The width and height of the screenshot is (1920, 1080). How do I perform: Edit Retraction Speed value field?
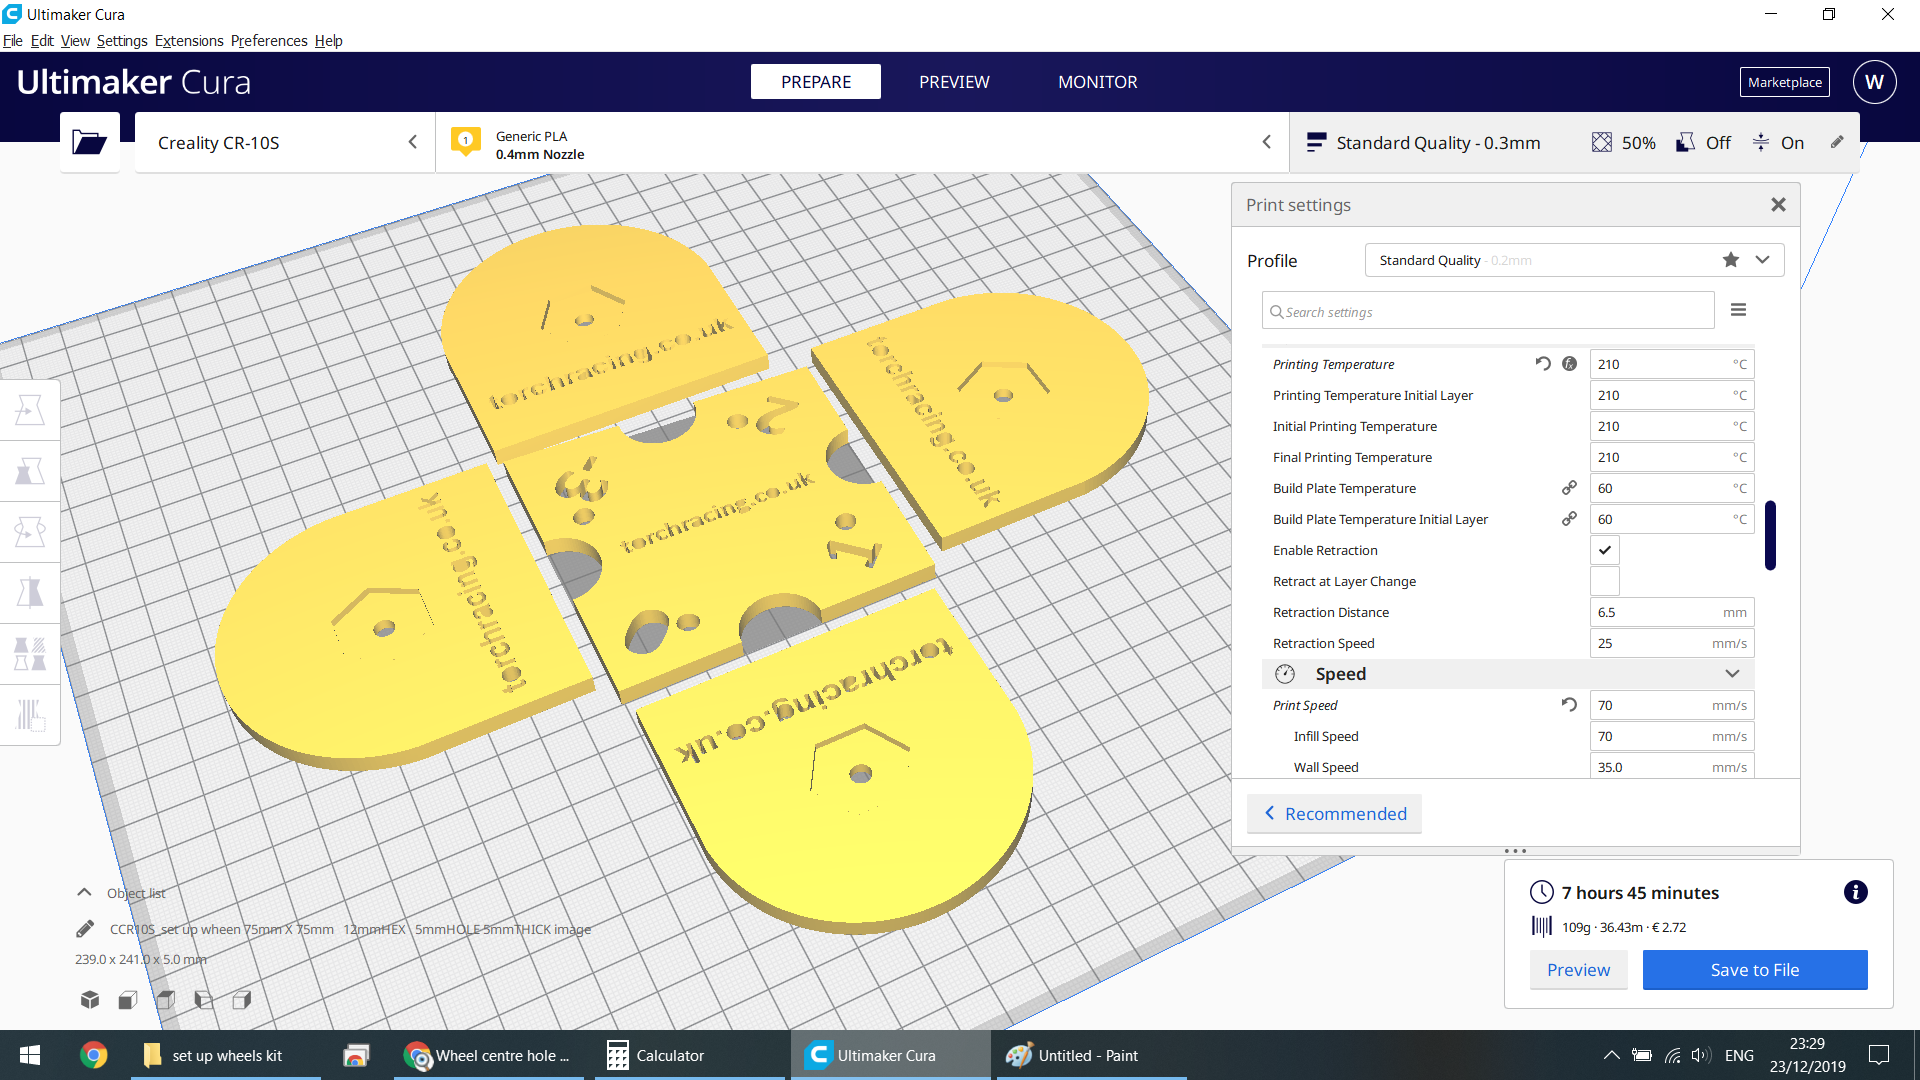[1671, 643]
